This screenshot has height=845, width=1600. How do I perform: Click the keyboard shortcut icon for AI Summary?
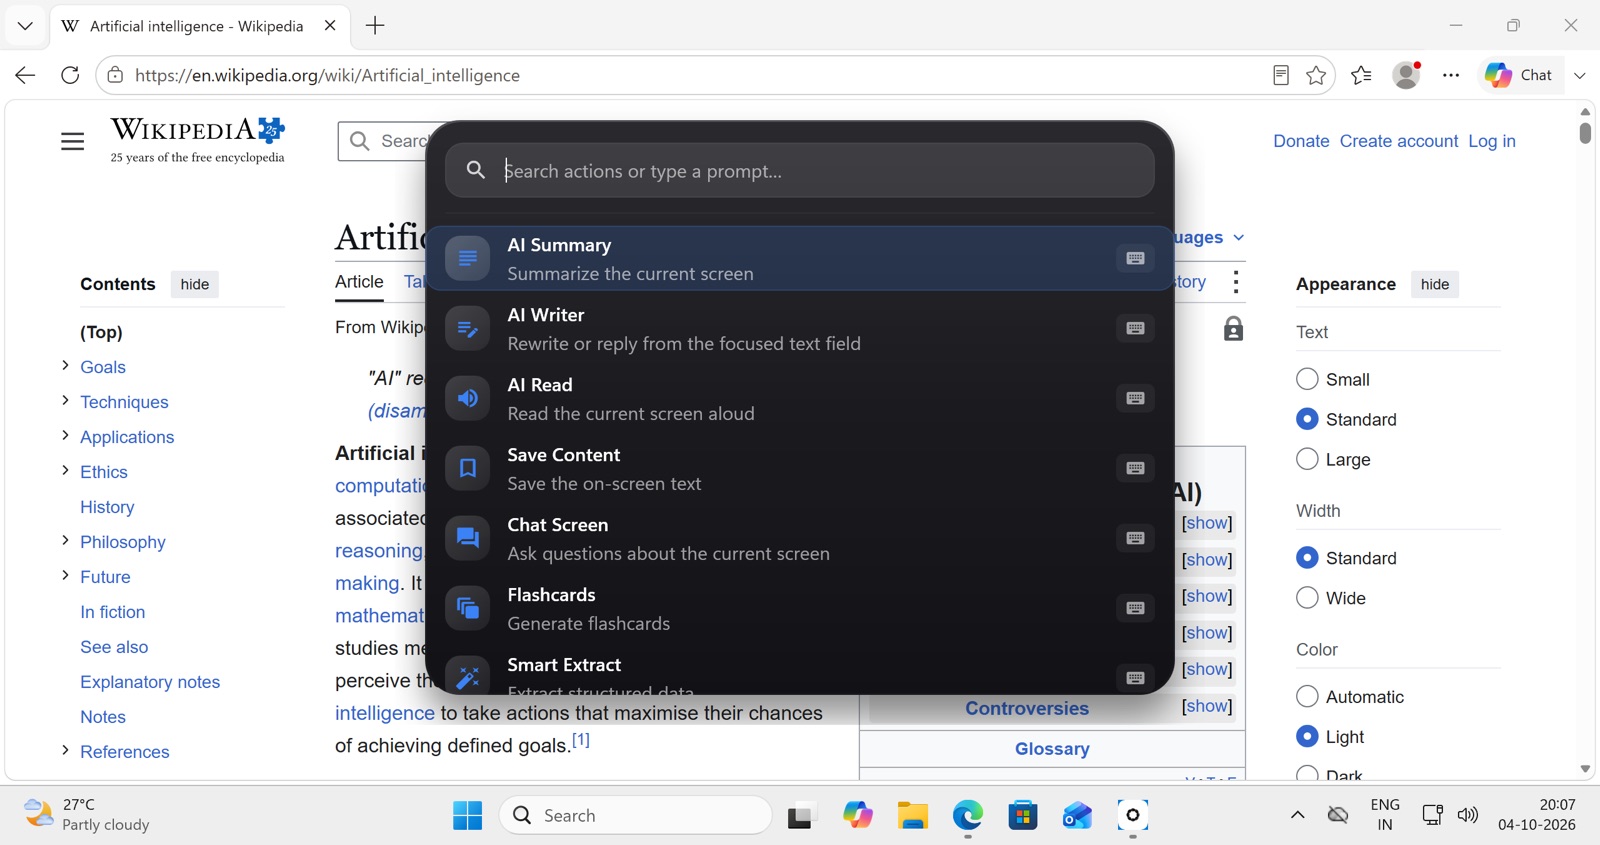[x=1135, y=258]
